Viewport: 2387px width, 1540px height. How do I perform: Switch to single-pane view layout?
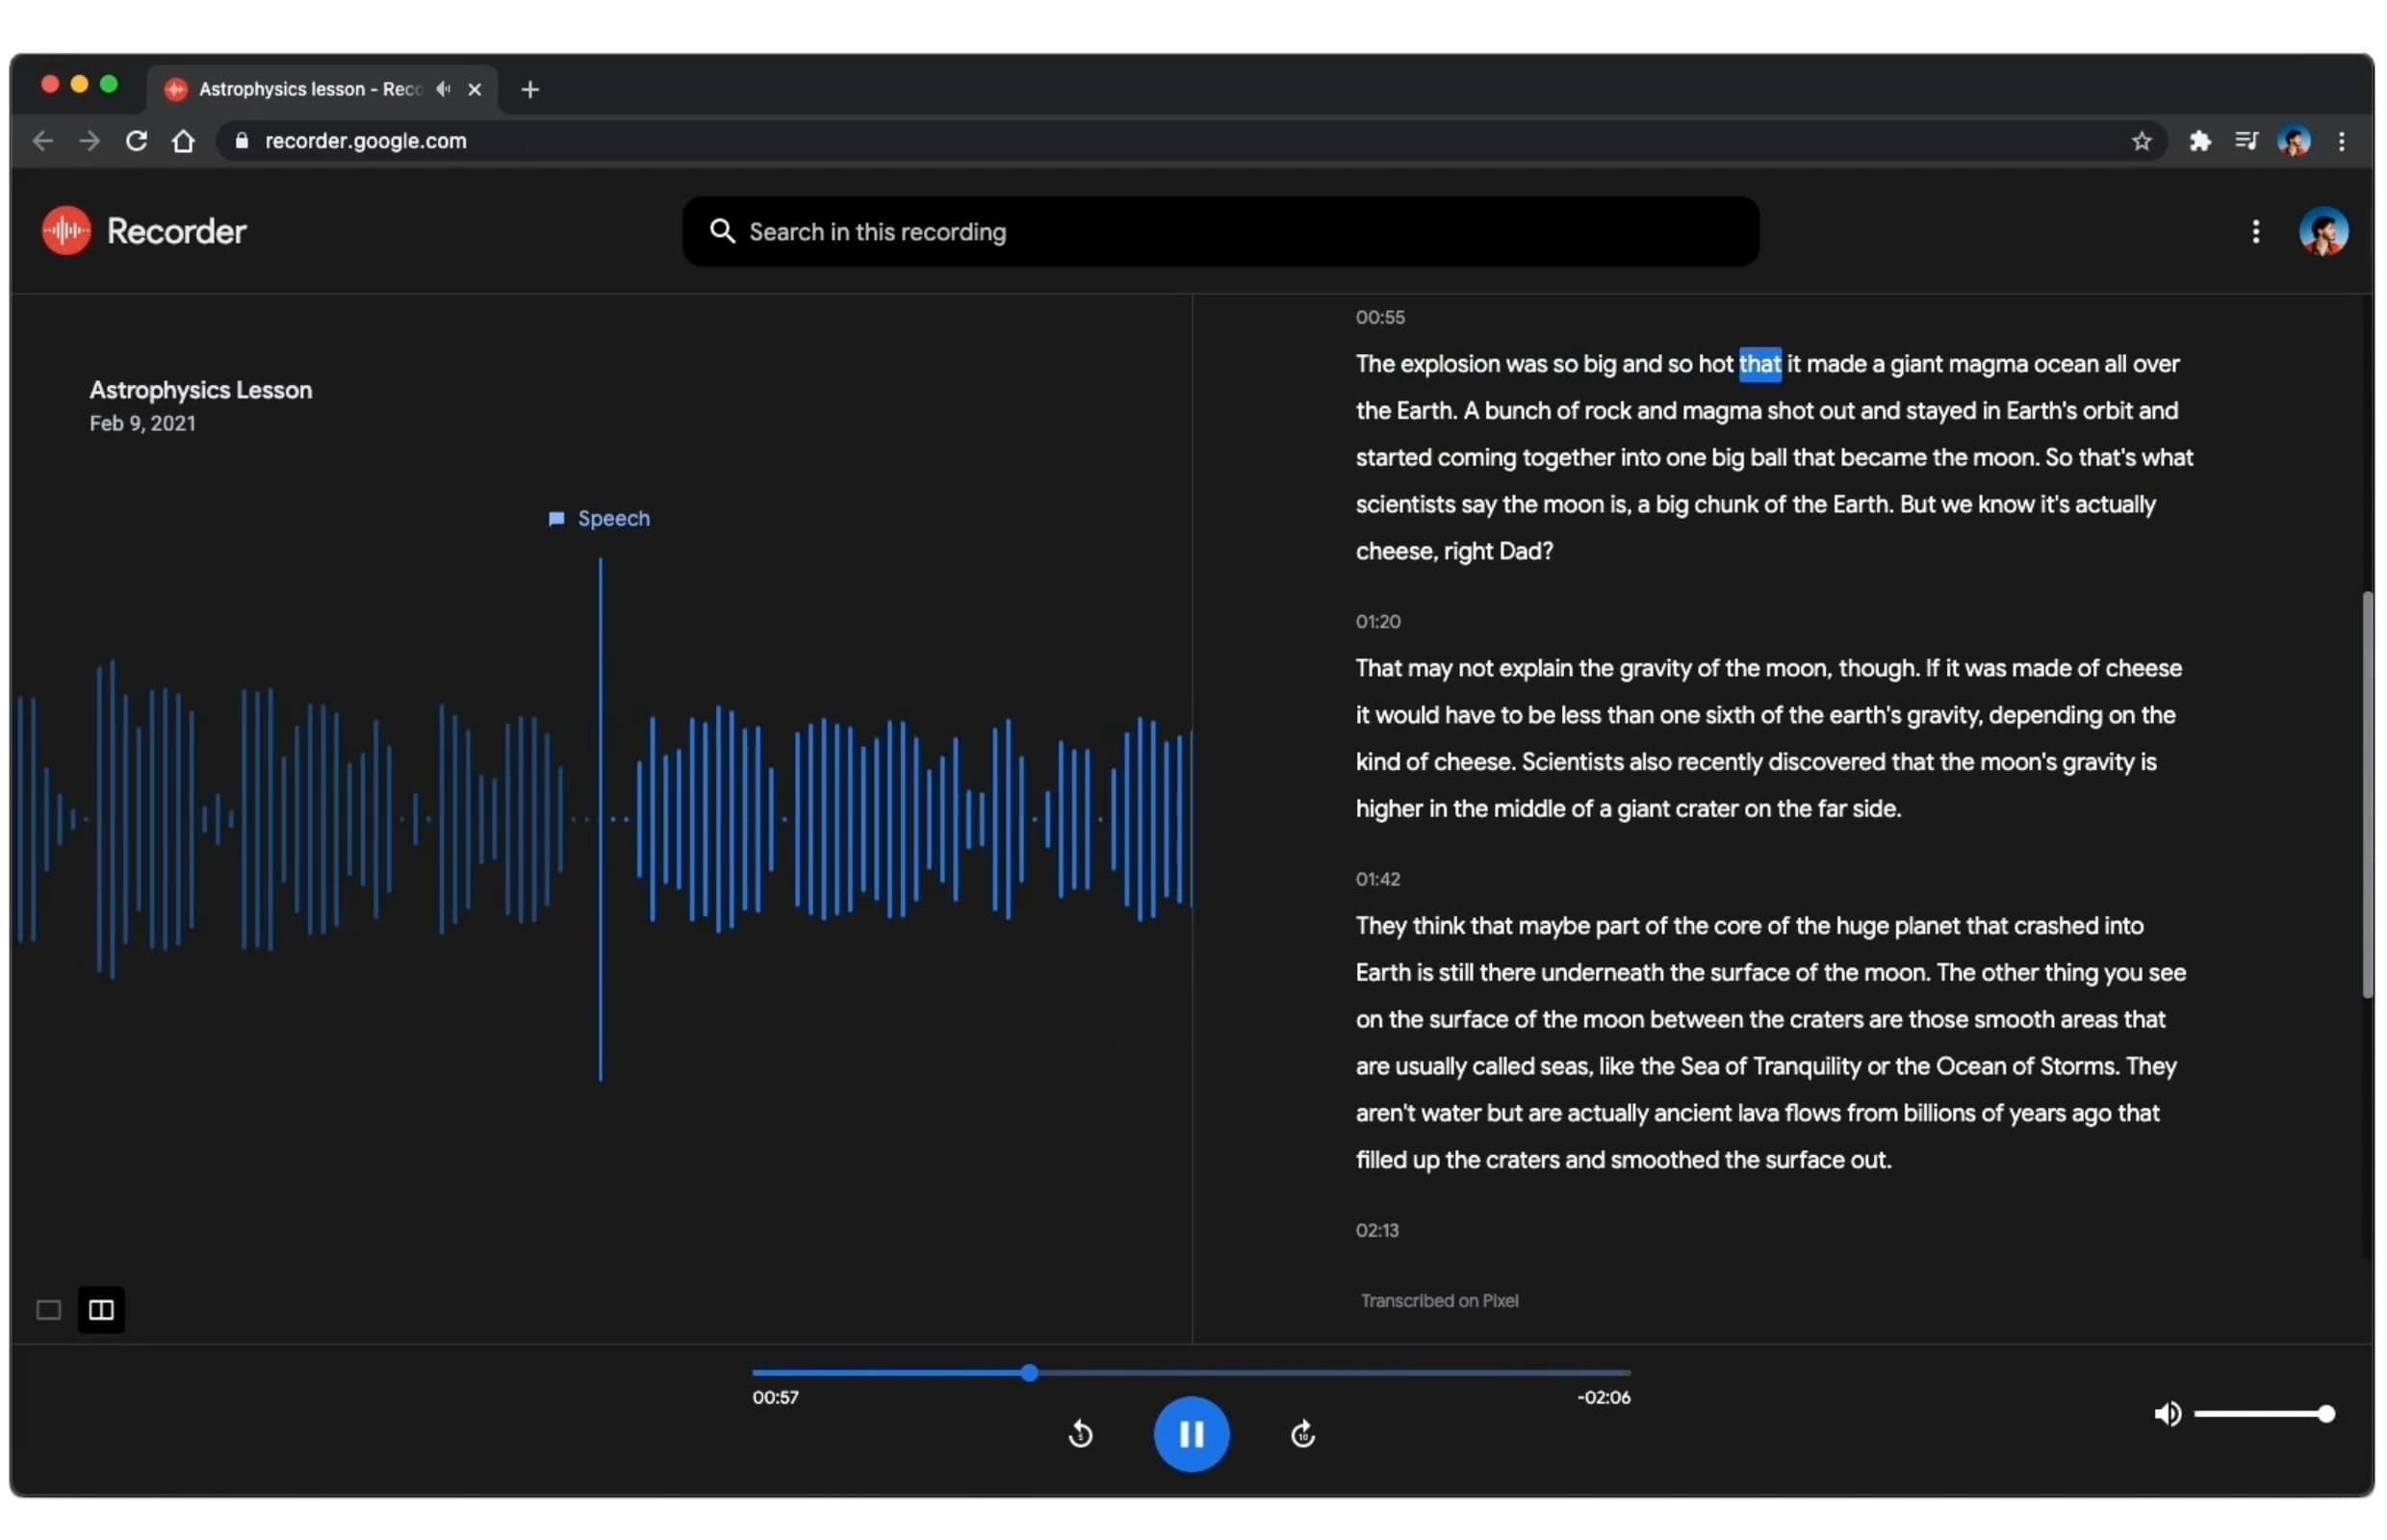click(48, 1309)
